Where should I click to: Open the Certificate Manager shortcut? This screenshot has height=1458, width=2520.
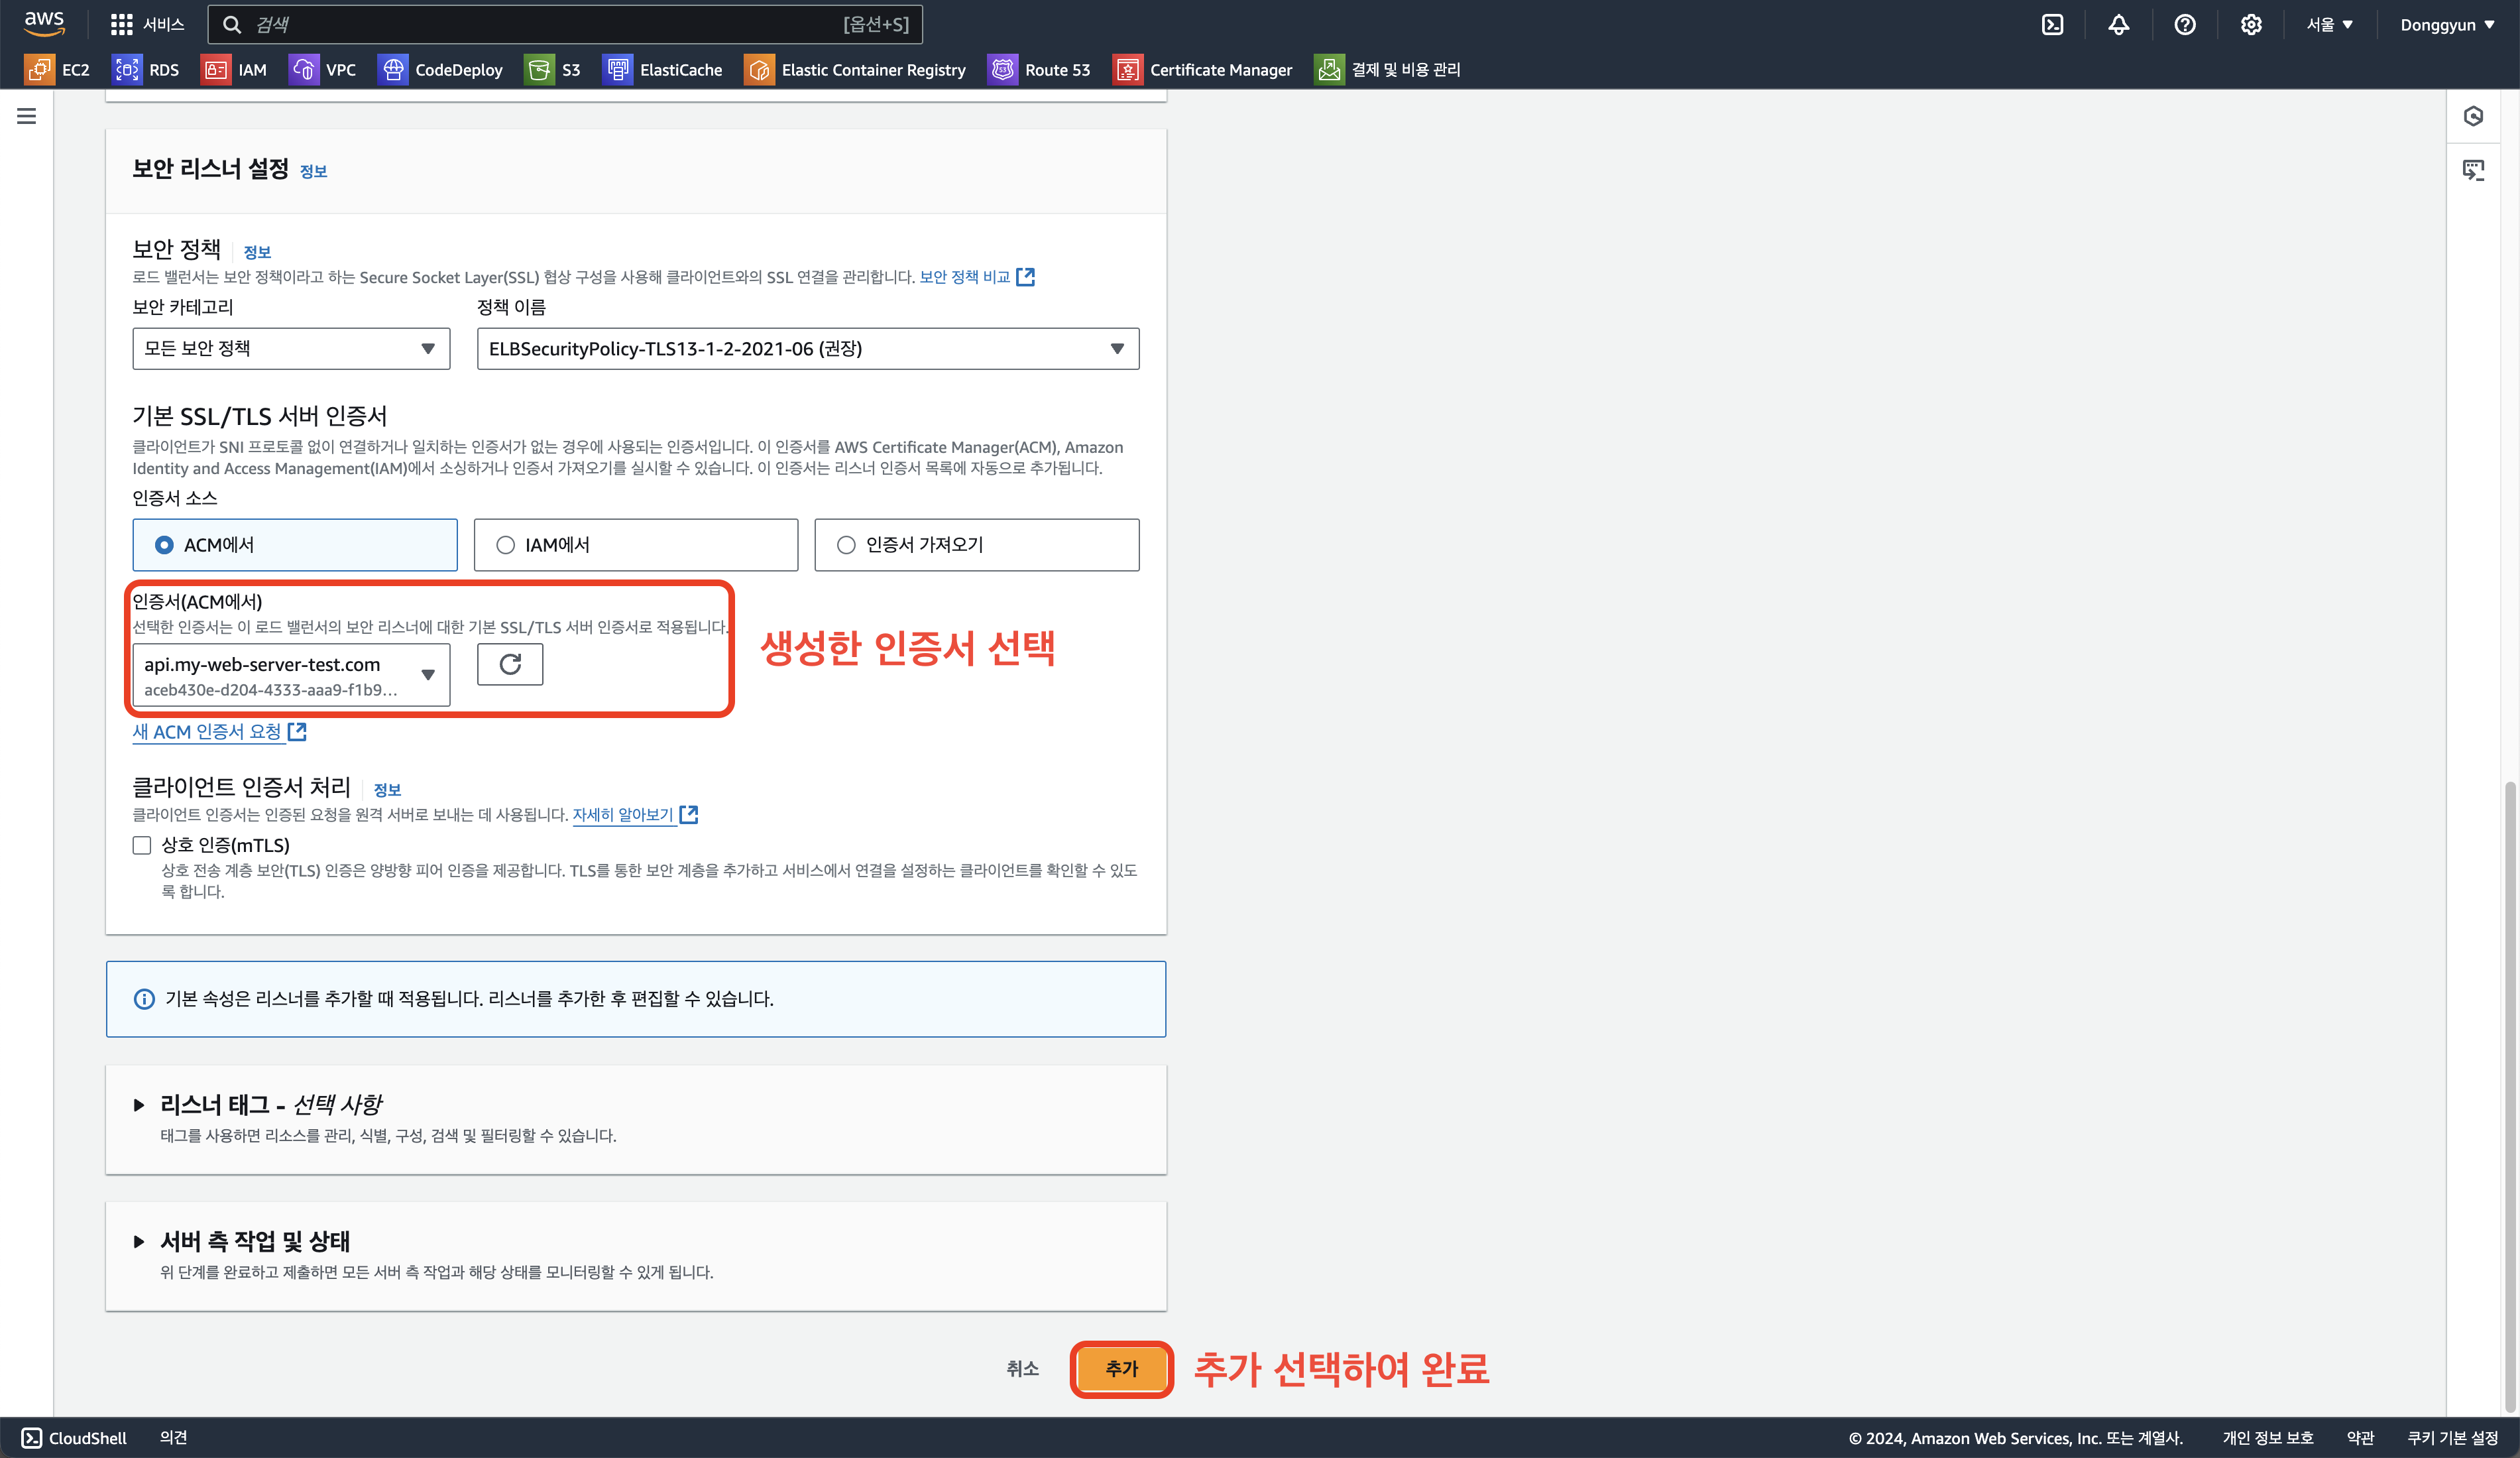coord(1203,70)
